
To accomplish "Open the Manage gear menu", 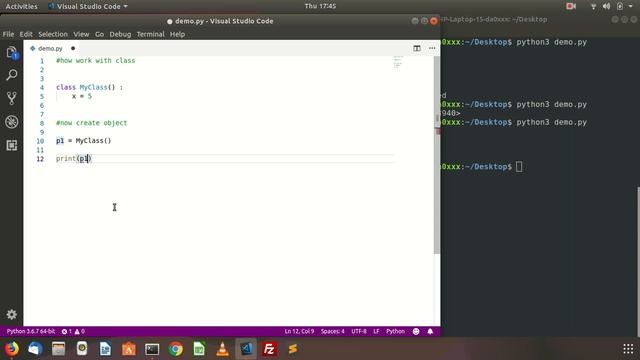I will click(11, 314).
